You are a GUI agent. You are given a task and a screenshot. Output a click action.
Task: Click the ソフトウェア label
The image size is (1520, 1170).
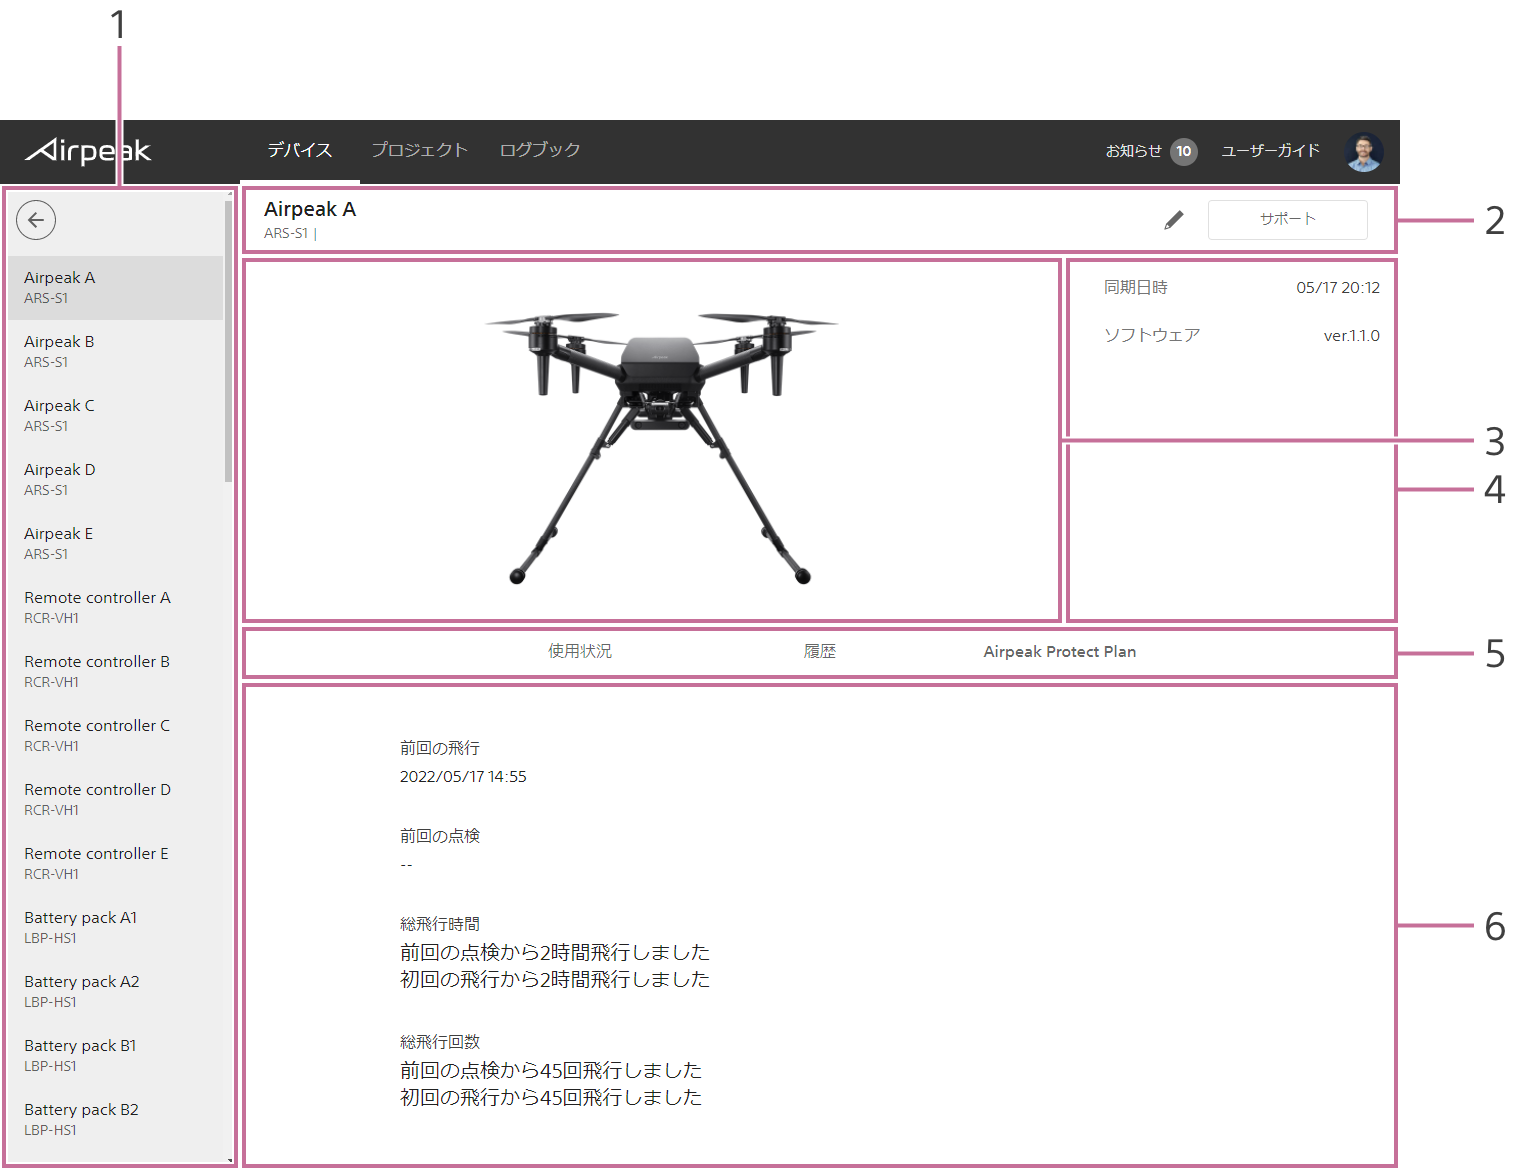[1152, 335]
